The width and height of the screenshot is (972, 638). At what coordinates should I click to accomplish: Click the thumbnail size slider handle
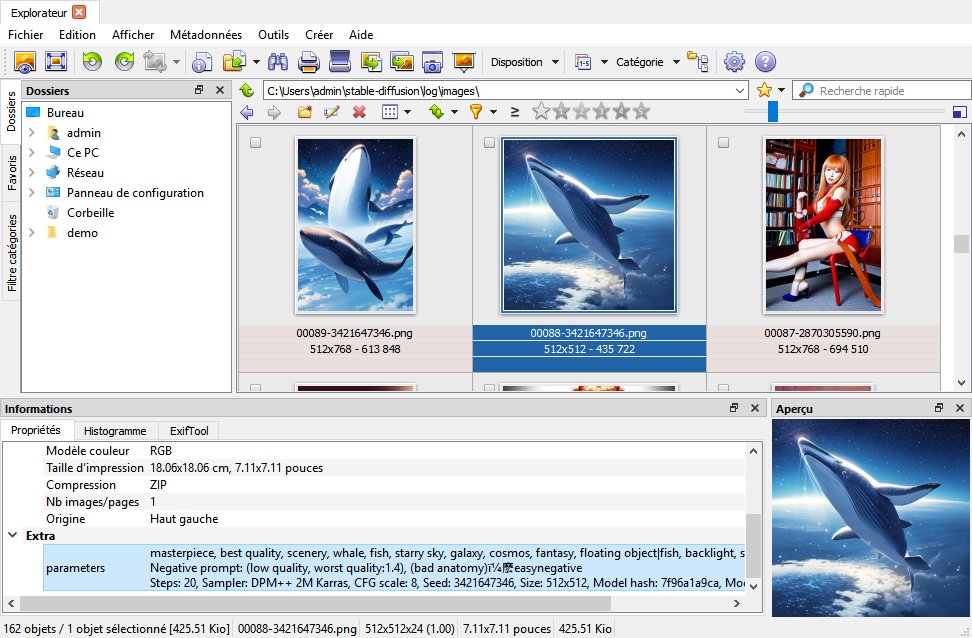[x=773, y=112]
